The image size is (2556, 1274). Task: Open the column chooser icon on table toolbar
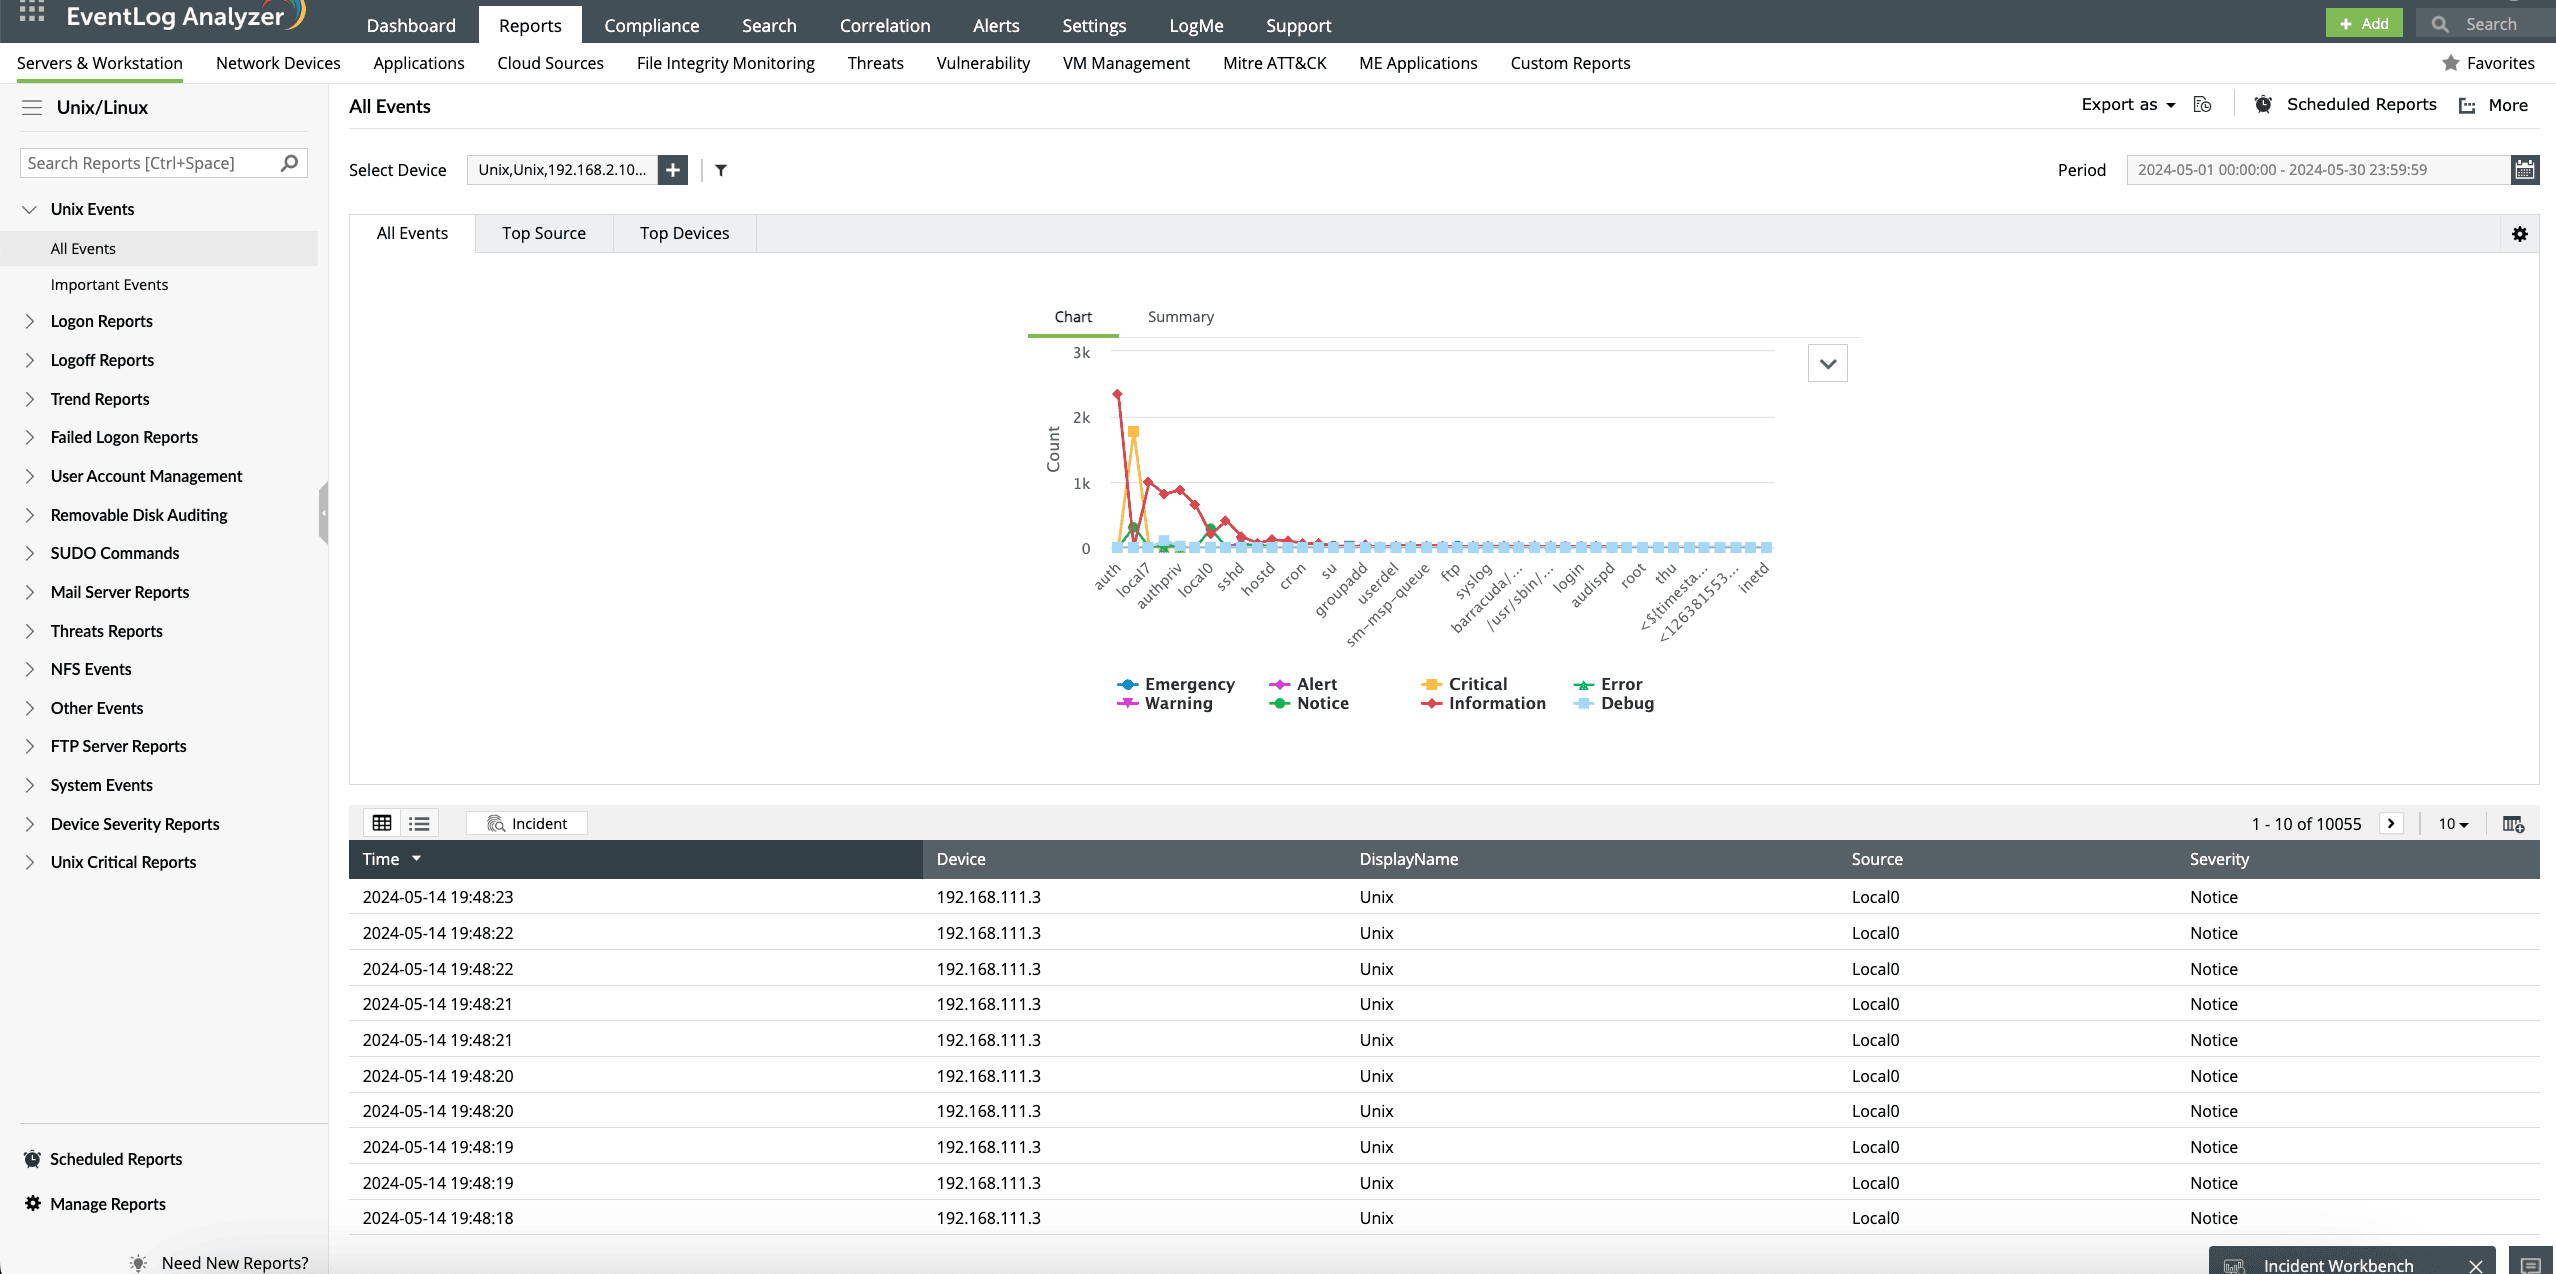click(2513, 823)
